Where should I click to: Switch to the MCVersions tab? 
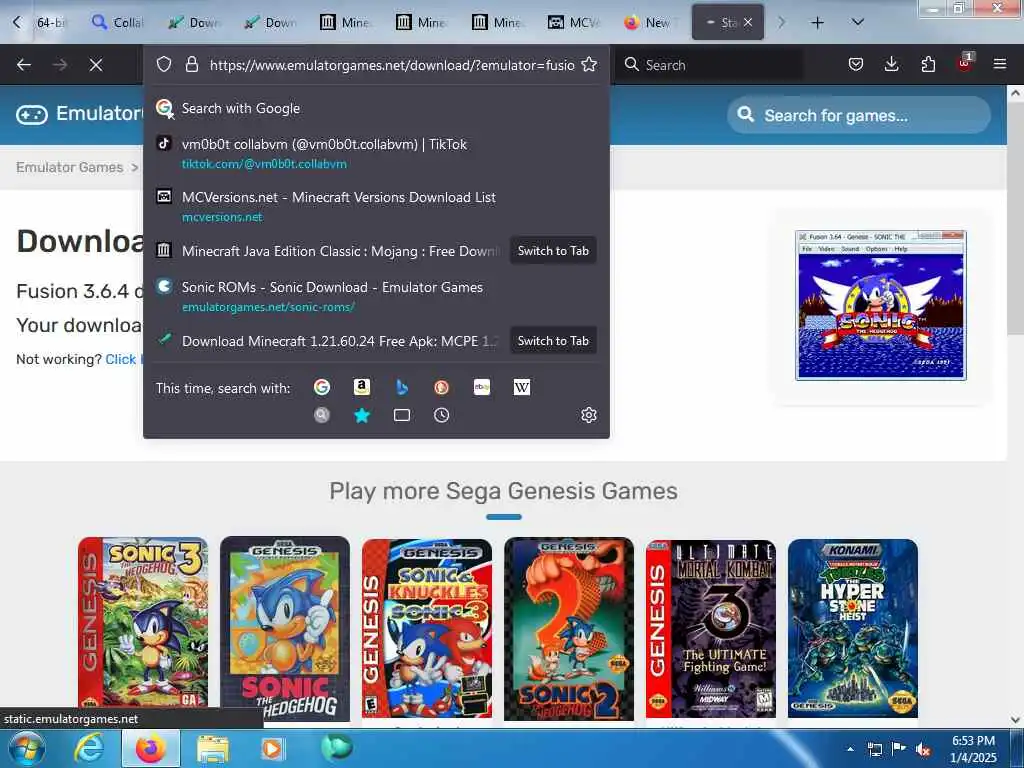click(x=574, y=22)
